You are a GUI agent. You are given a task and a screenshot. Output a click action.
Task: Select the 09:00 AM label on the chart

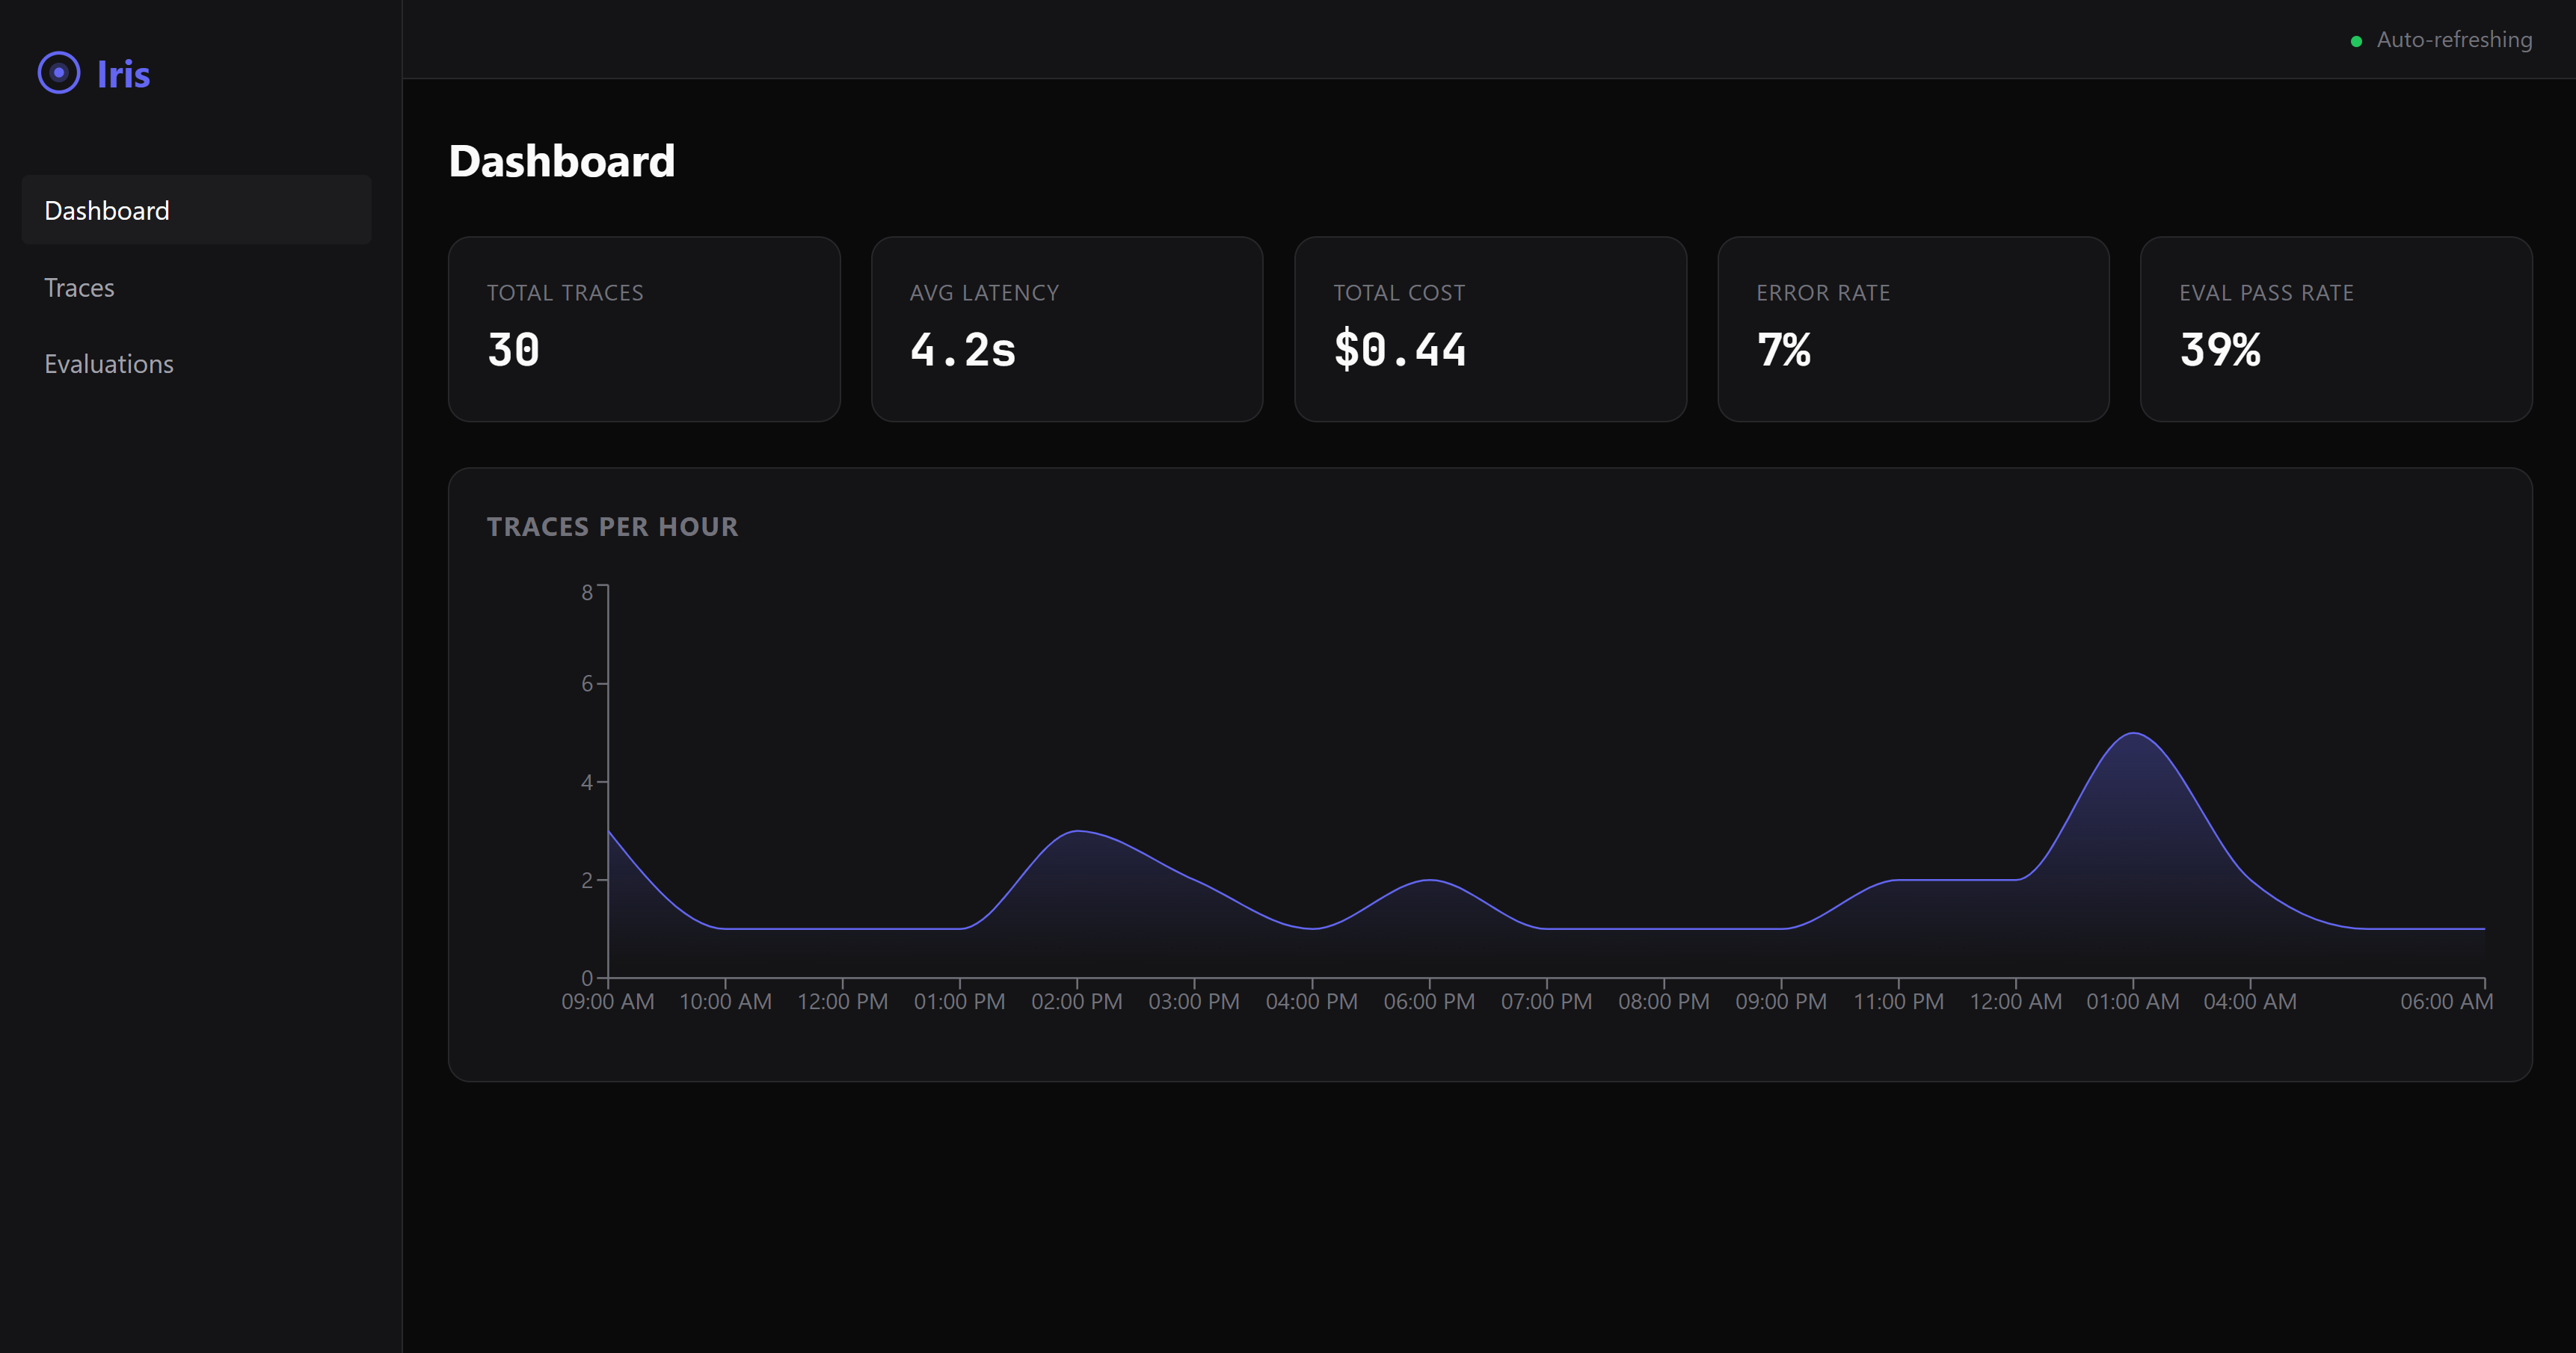(607, 1001)
